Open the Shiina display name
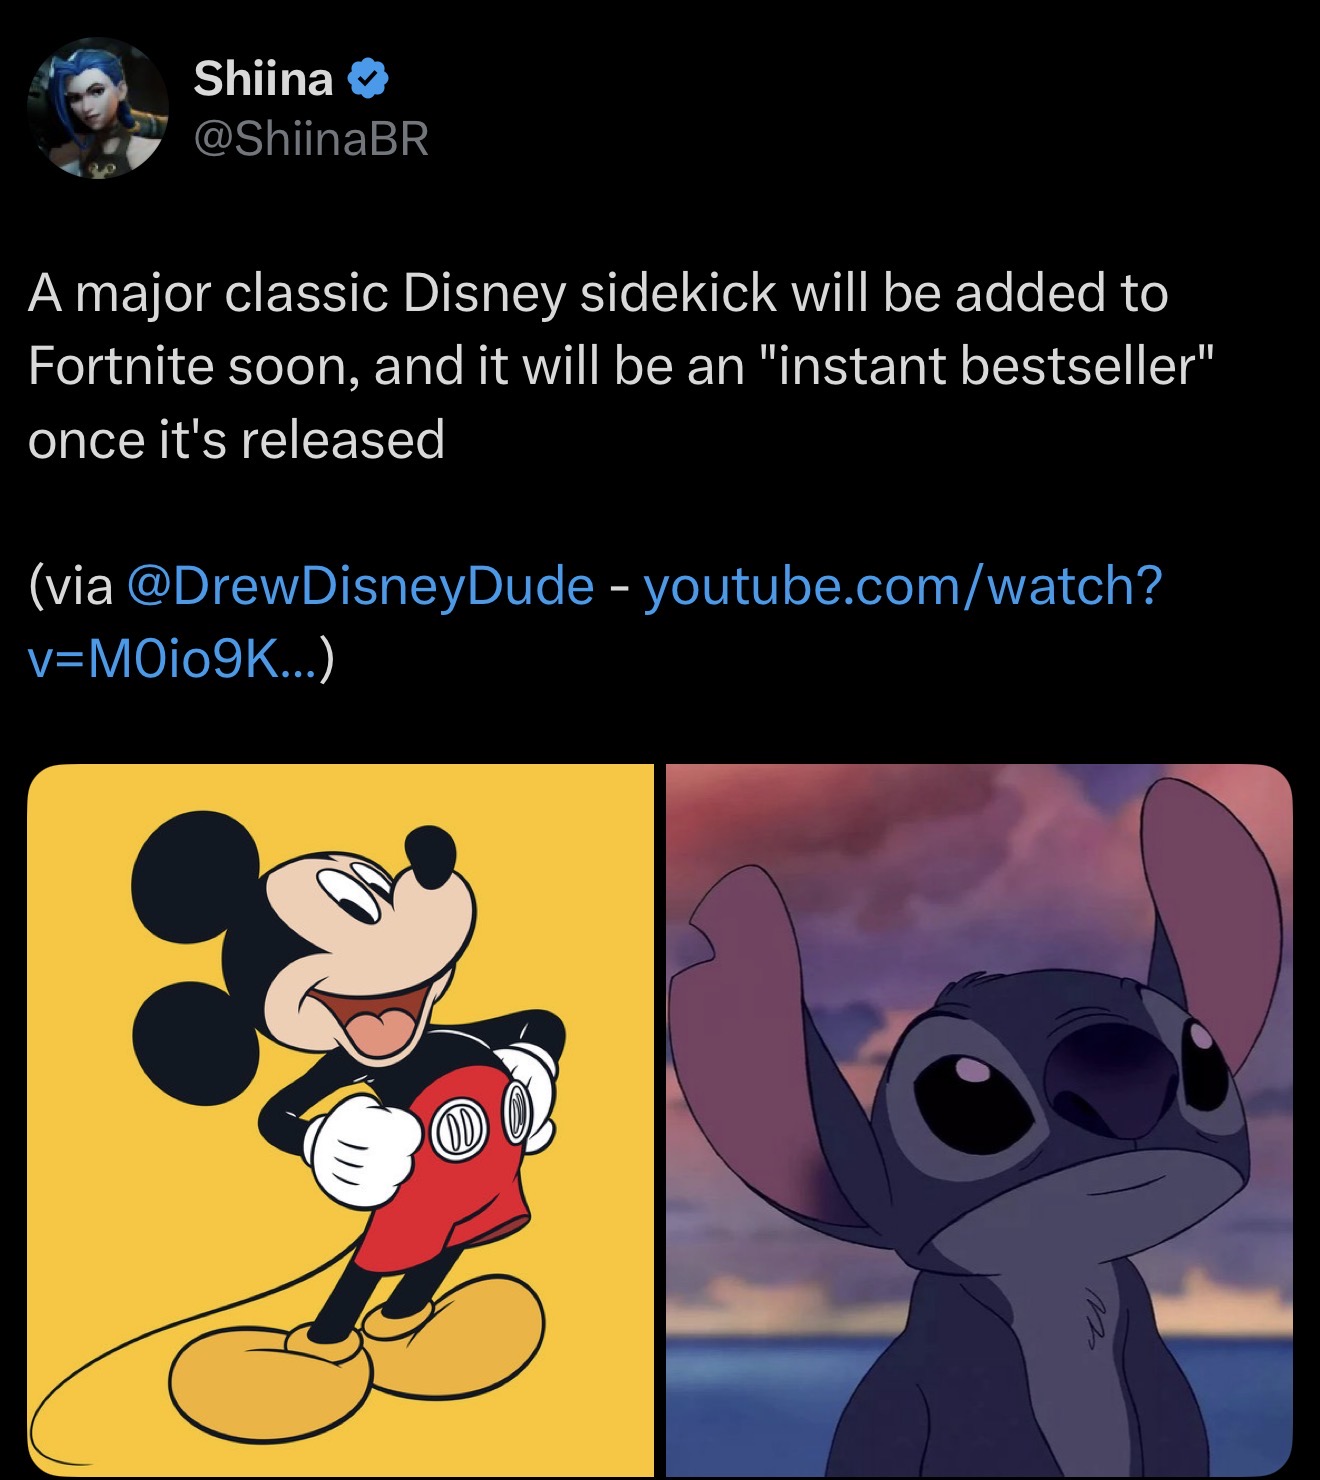This screenshot has width=1320, height=1480. [x=263, y=78]
